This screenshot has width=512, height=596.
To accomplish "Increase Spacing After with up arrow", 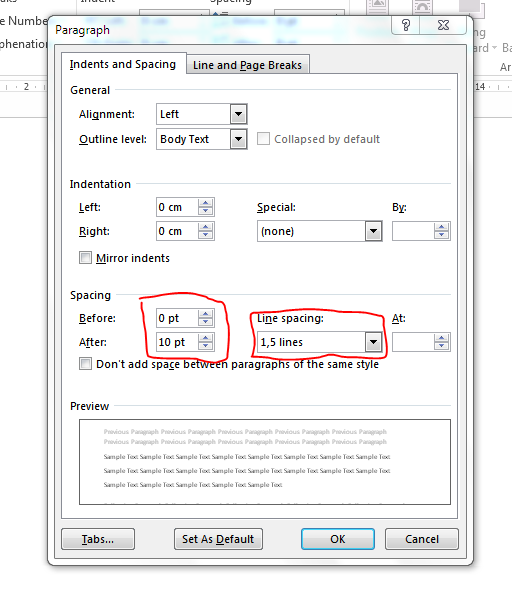I will pos(206,338).
